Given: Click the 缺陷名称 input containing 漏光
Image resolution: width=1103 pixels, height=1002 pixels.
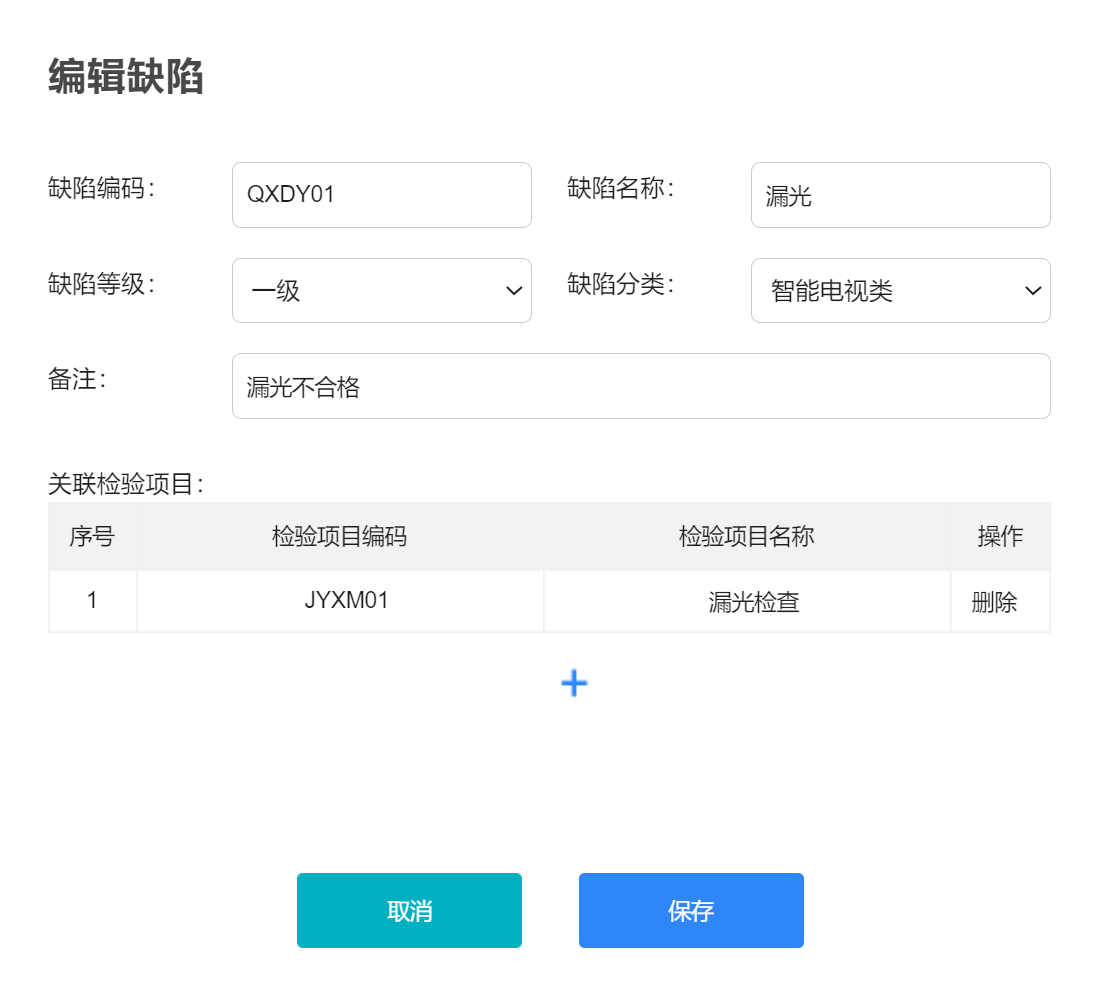Looking at the screenshot, I should point(900,195).
